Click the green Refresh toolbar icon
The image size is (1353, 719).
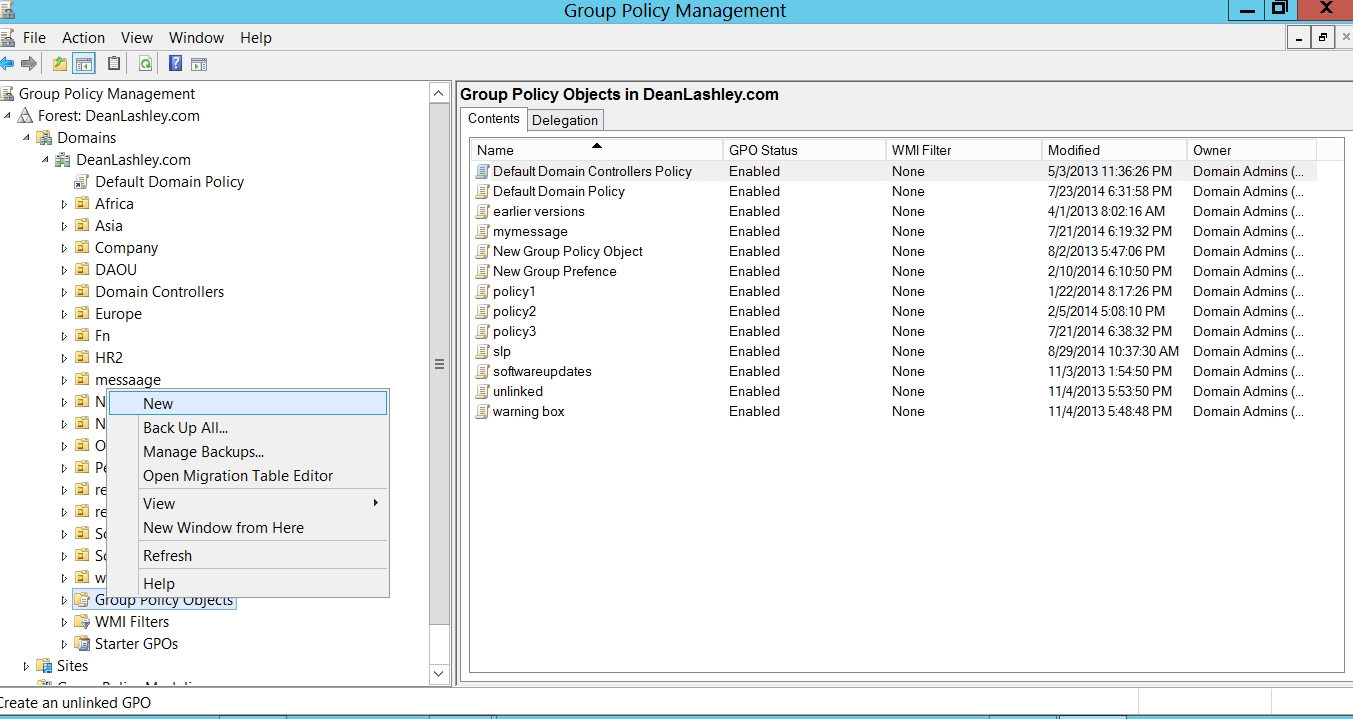(x=145, y=64)
